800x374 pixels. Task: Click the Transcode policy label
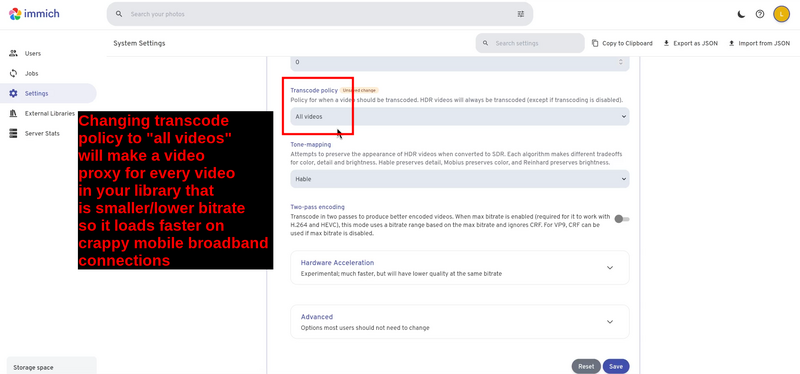coord(314,90)
